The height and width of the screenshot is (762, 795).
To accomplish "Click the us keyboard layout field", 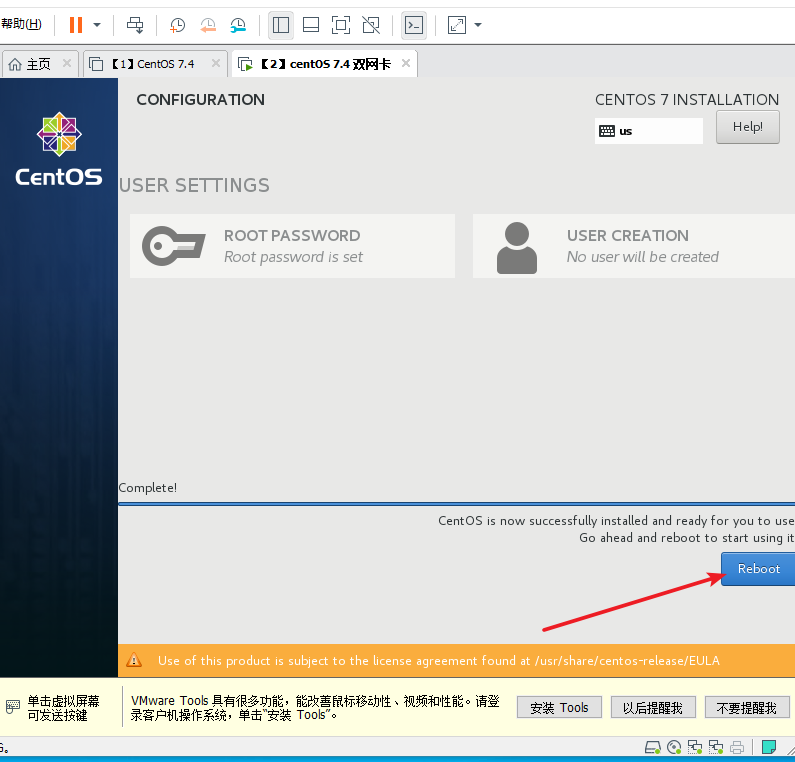I will pyautogui.click(x=648, y=131).
